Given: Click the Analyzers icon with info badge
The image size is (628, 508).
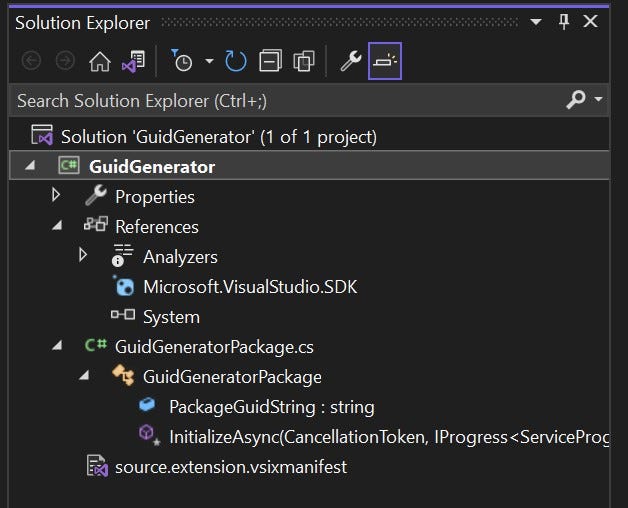Looking at the screenshot, I should [x=122, y=256].
